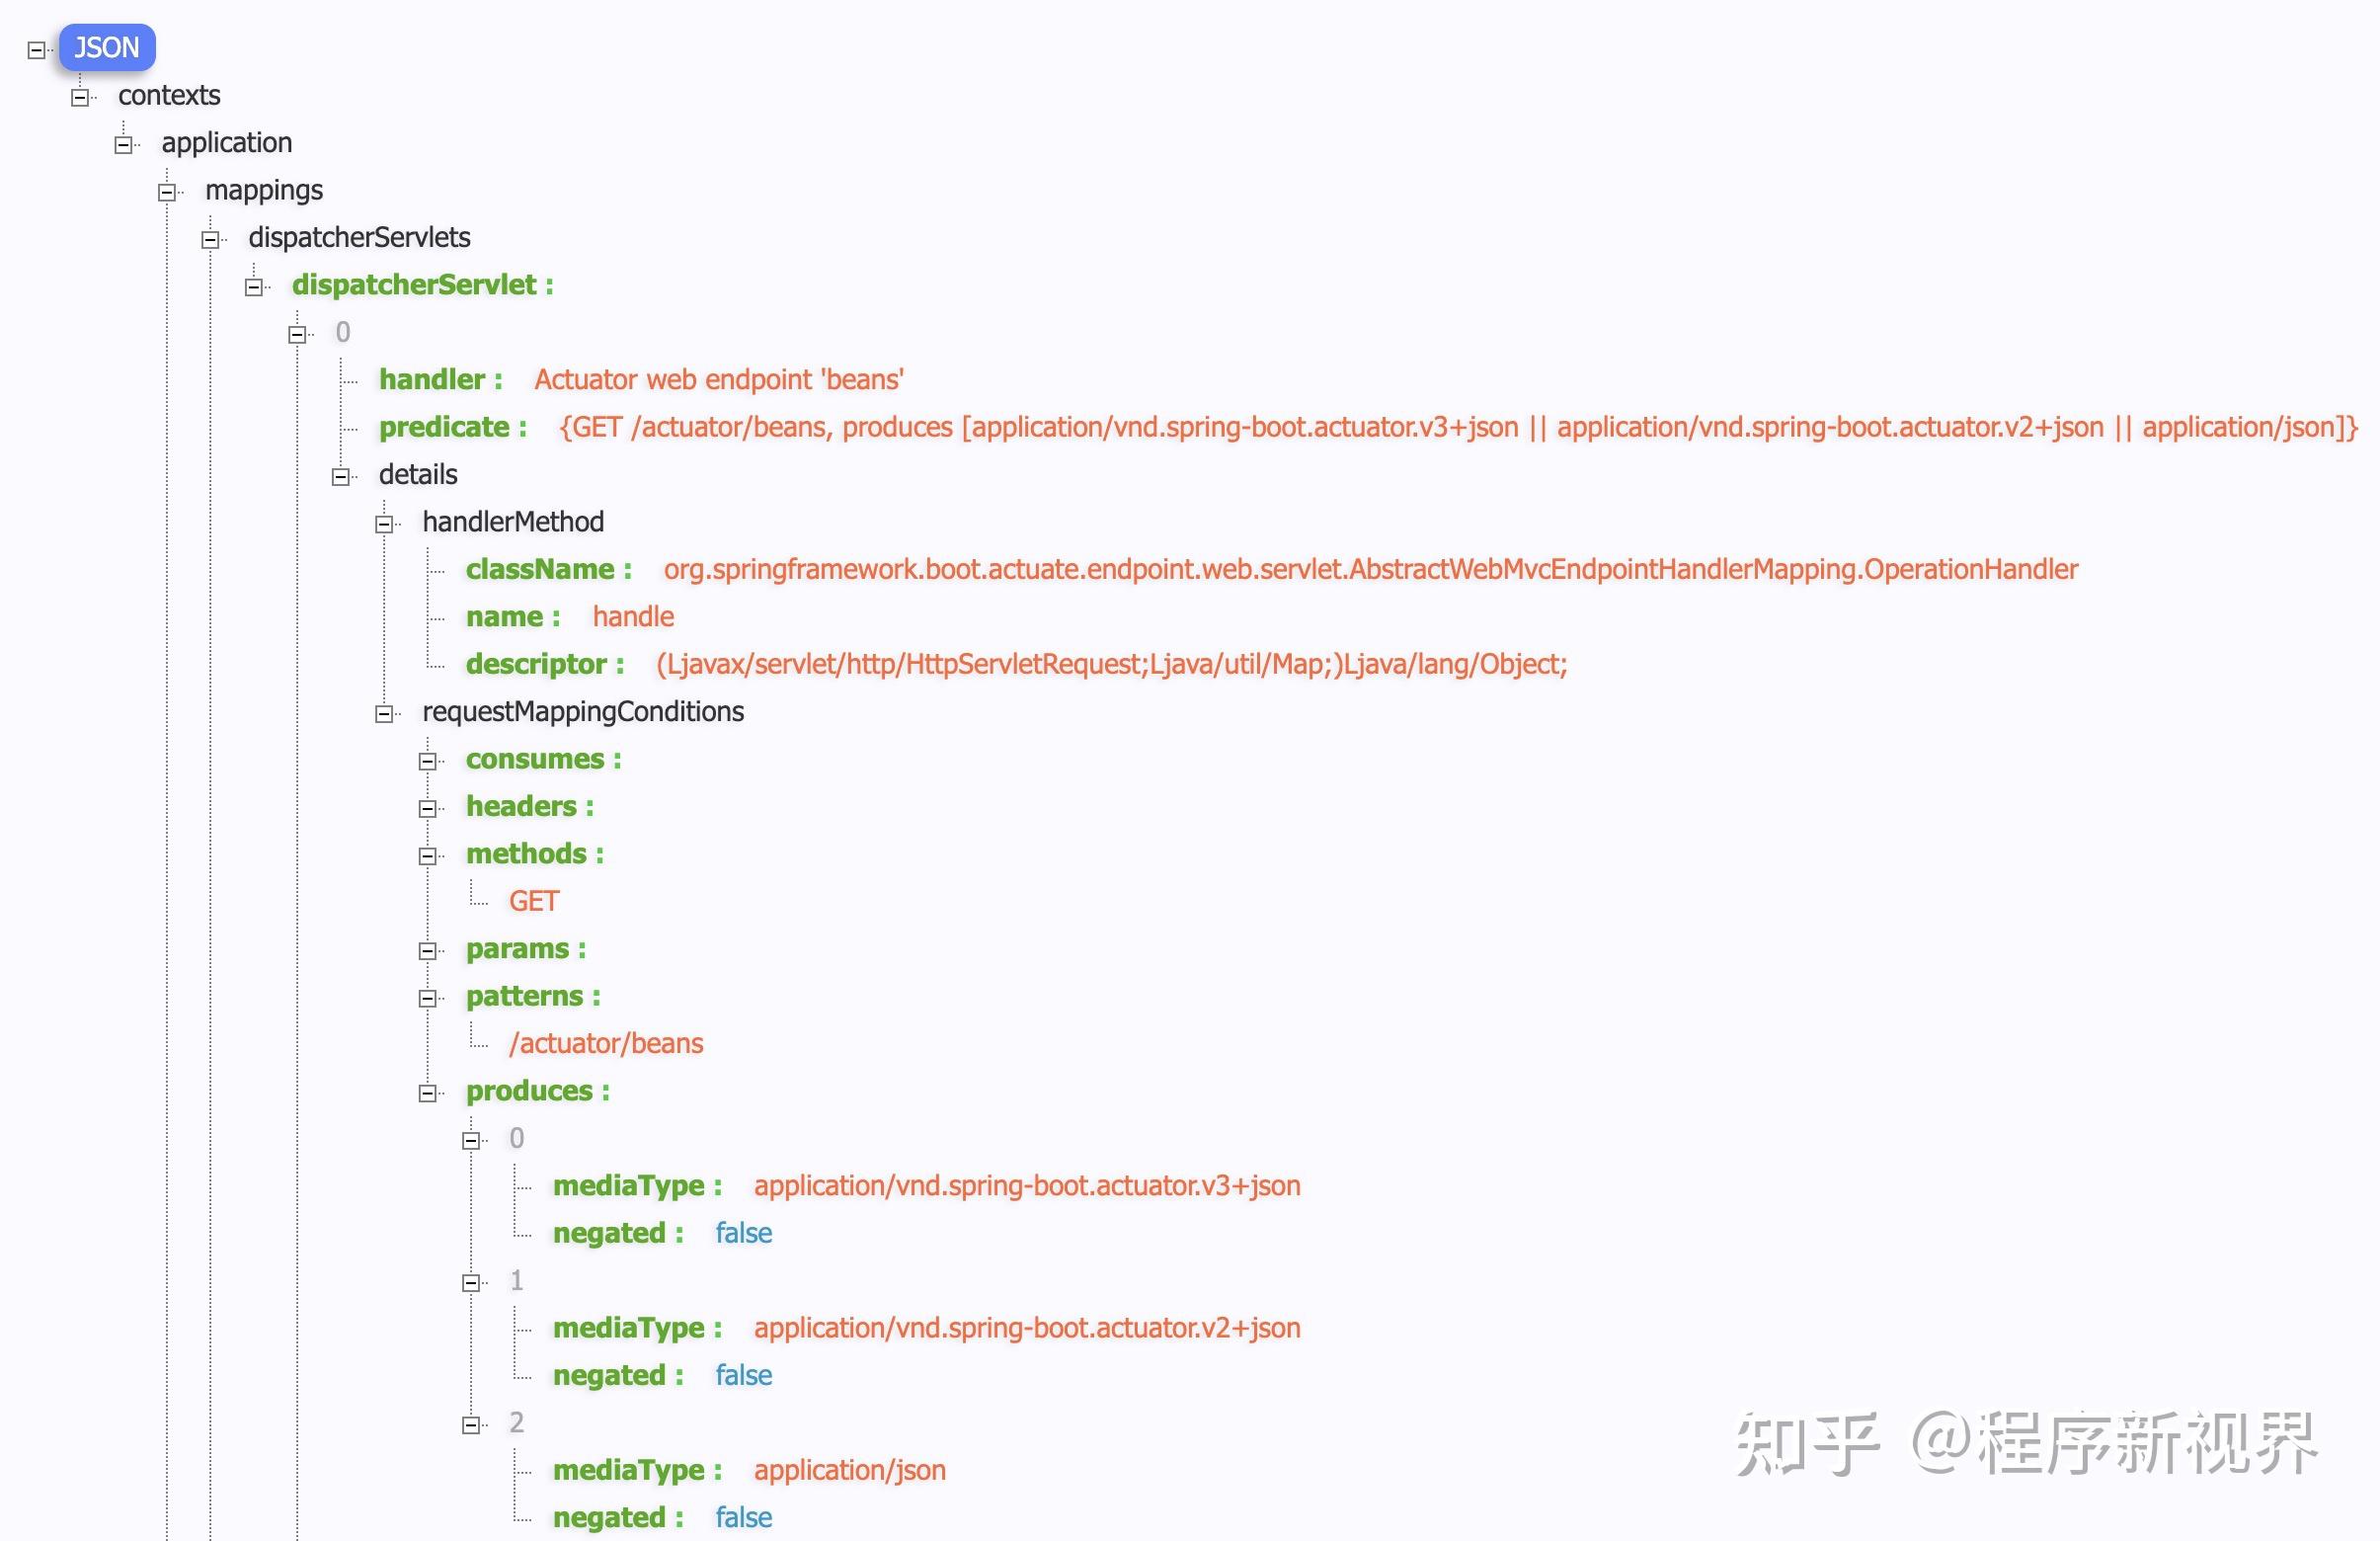Select the /actuator/beans pattern value
This screenshot has width=2380, height=1541.
[x=605, y=1043]
